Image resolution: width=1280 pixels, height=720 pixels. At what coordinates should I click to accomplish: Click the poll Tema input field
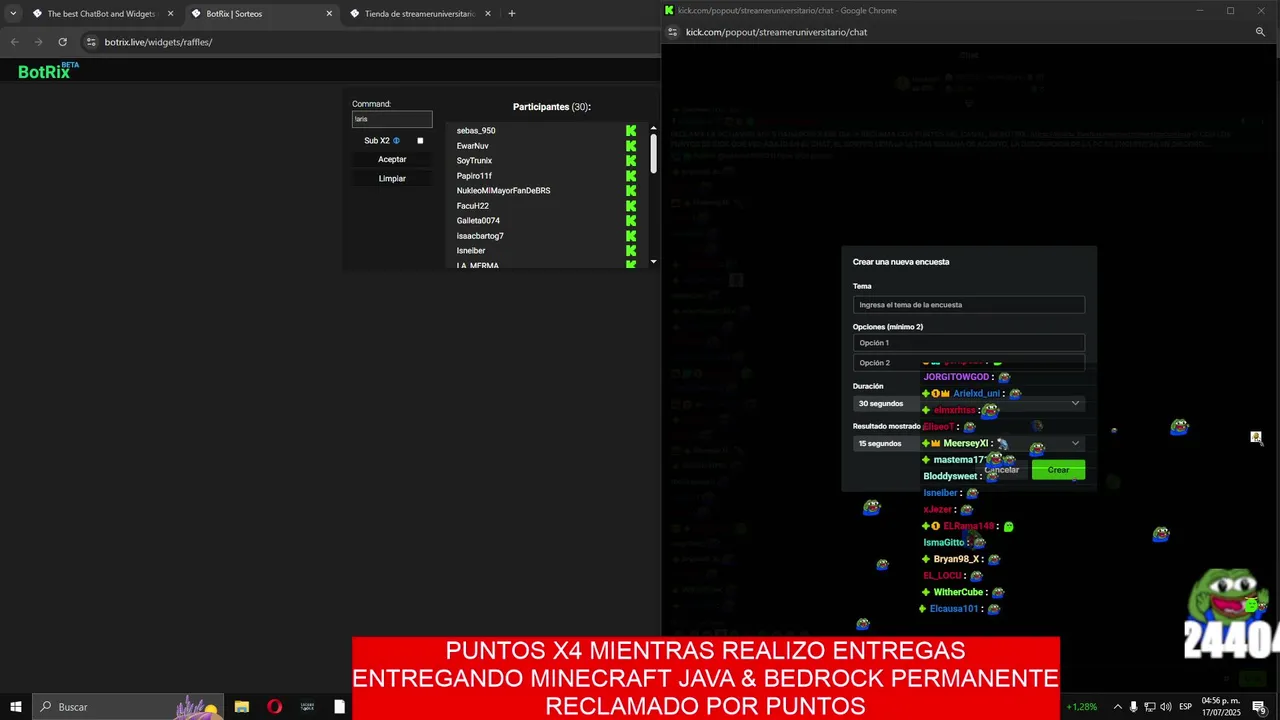(x=969, y=305)
